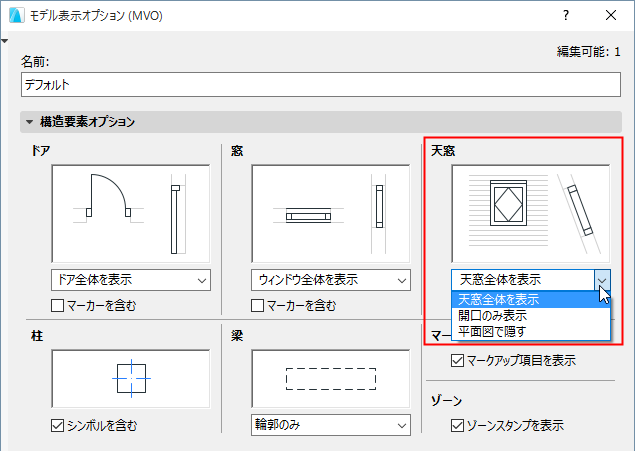
Task: Click the 柱 preview thumbnail
Action: tap(131, 379)
